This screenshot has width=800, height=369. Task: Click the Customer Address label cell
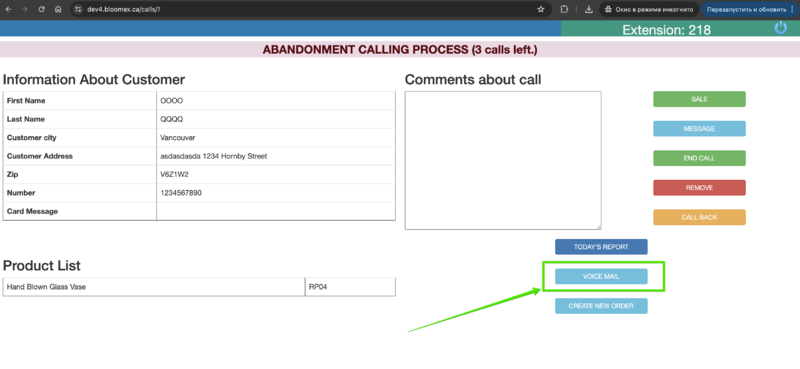point(80,156)
